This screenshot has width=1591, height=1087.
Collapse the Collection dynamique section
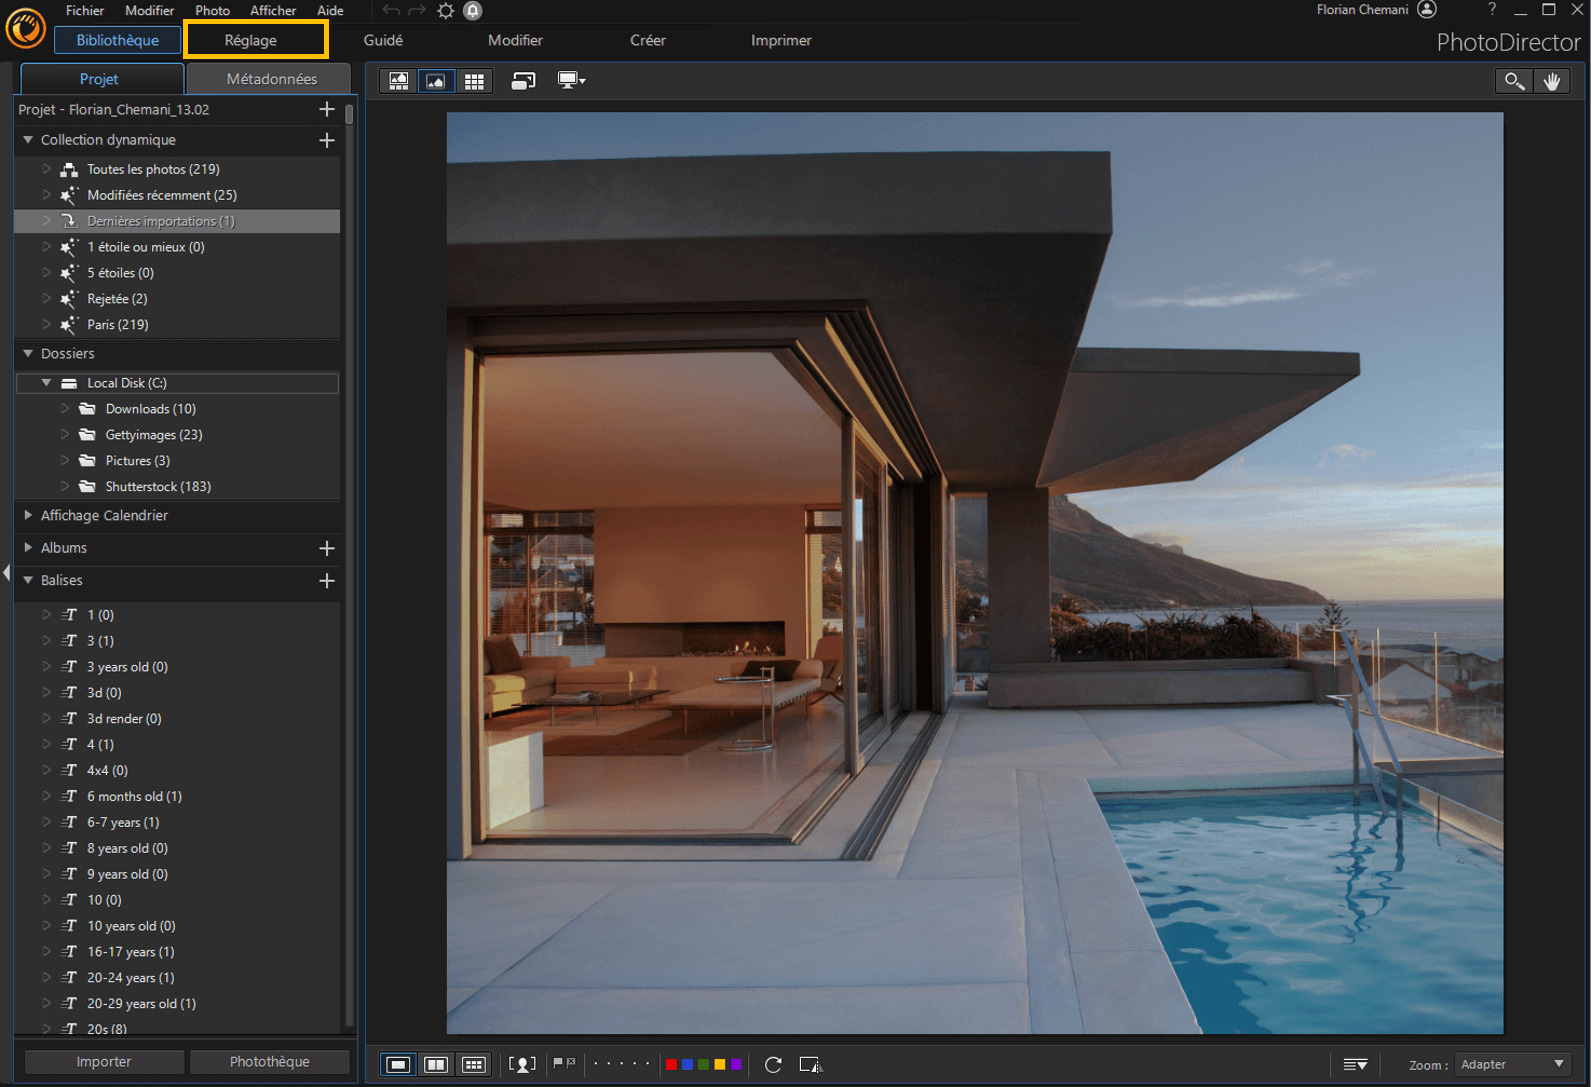28,140
